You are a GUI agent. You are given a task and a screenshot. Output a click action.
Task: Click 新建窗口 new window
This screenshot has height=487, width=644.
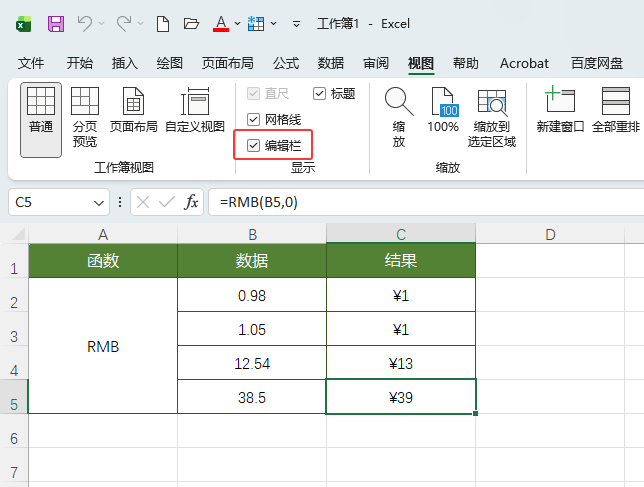click(x=560, y=110)
